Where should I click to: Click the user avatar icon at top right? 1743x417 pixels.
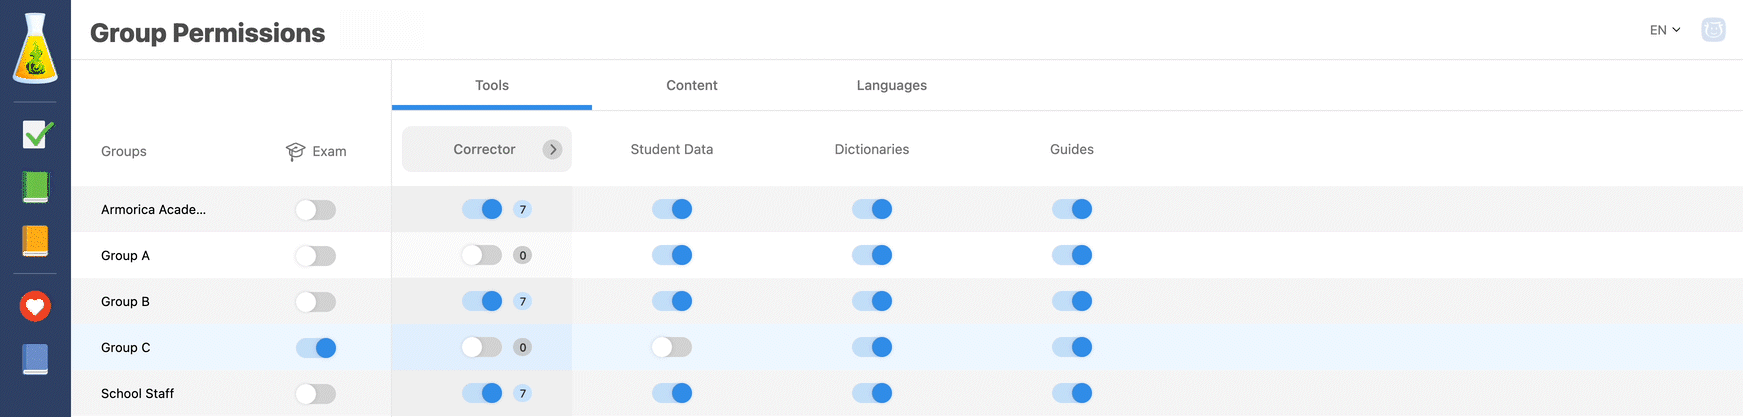1714,30
